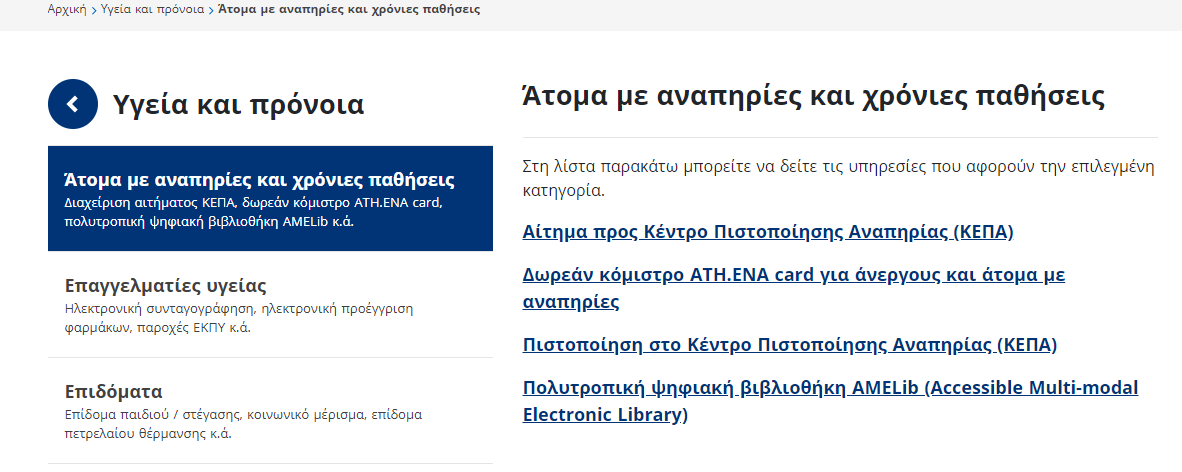The width and height of the screenshot is (1182, 472).
Task: Open the Αρχική breadcrumb link
Action: pos(66,10)
